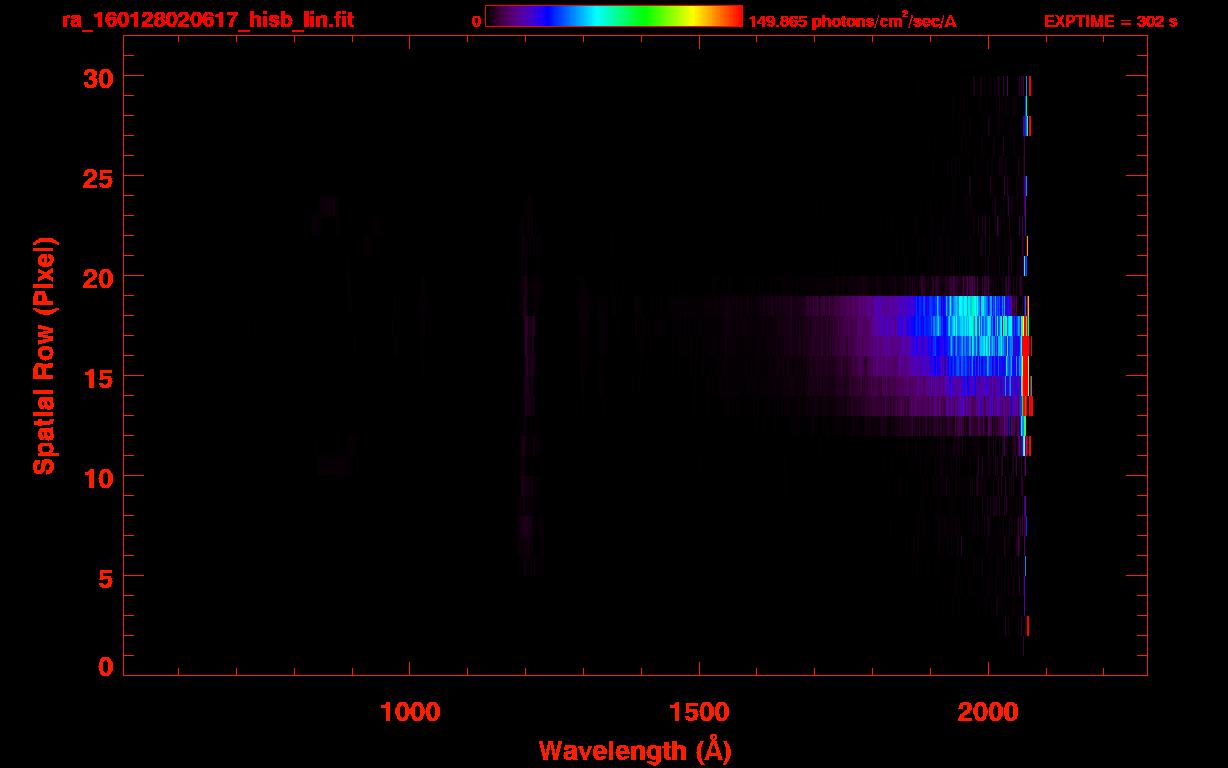Click the 1000 wavelength tick label

tap(410, 711)
